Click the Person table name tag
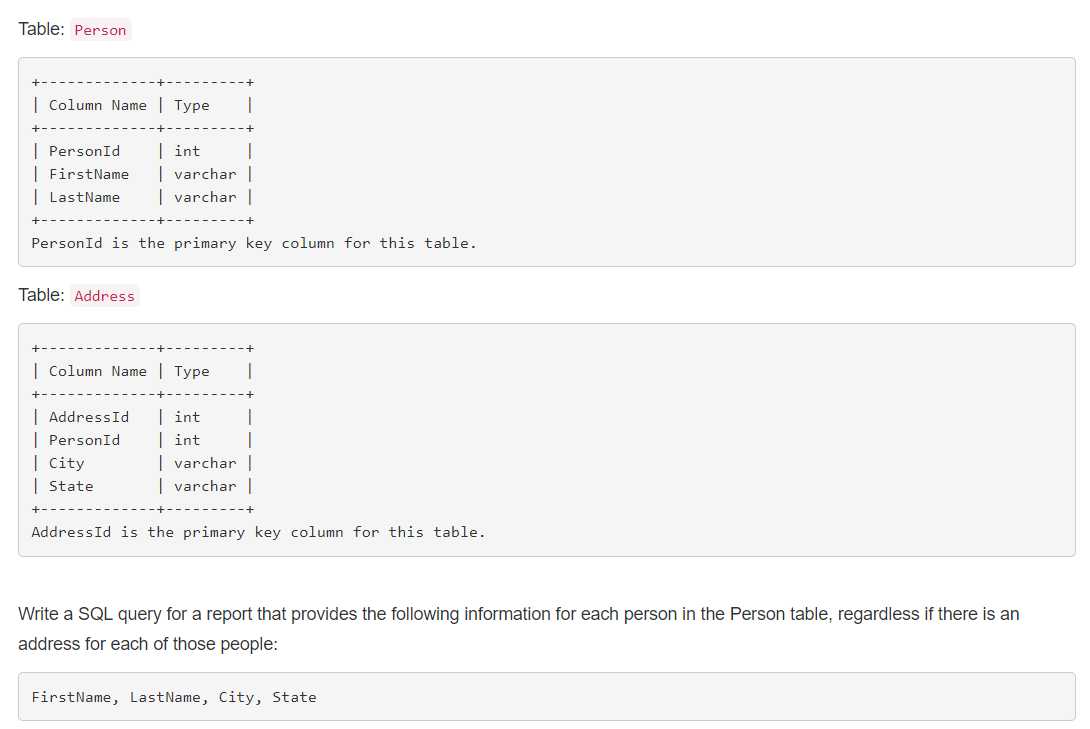 click(x=100, y=30)
